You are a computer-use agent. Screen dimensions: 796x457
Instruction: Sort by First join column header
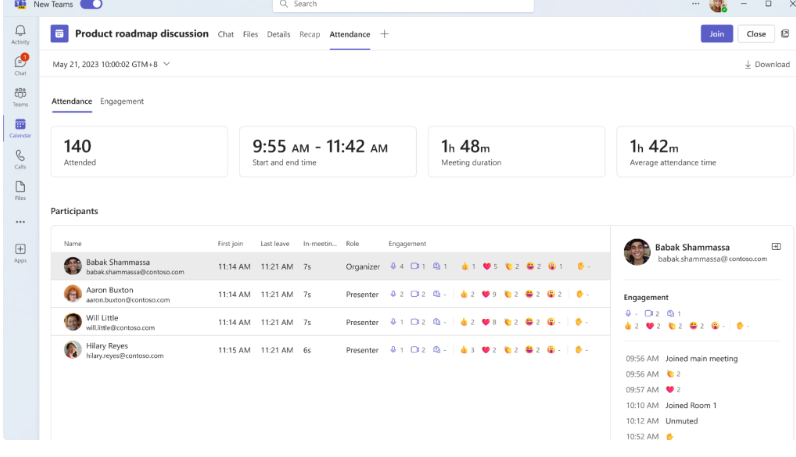pos(230,244)
